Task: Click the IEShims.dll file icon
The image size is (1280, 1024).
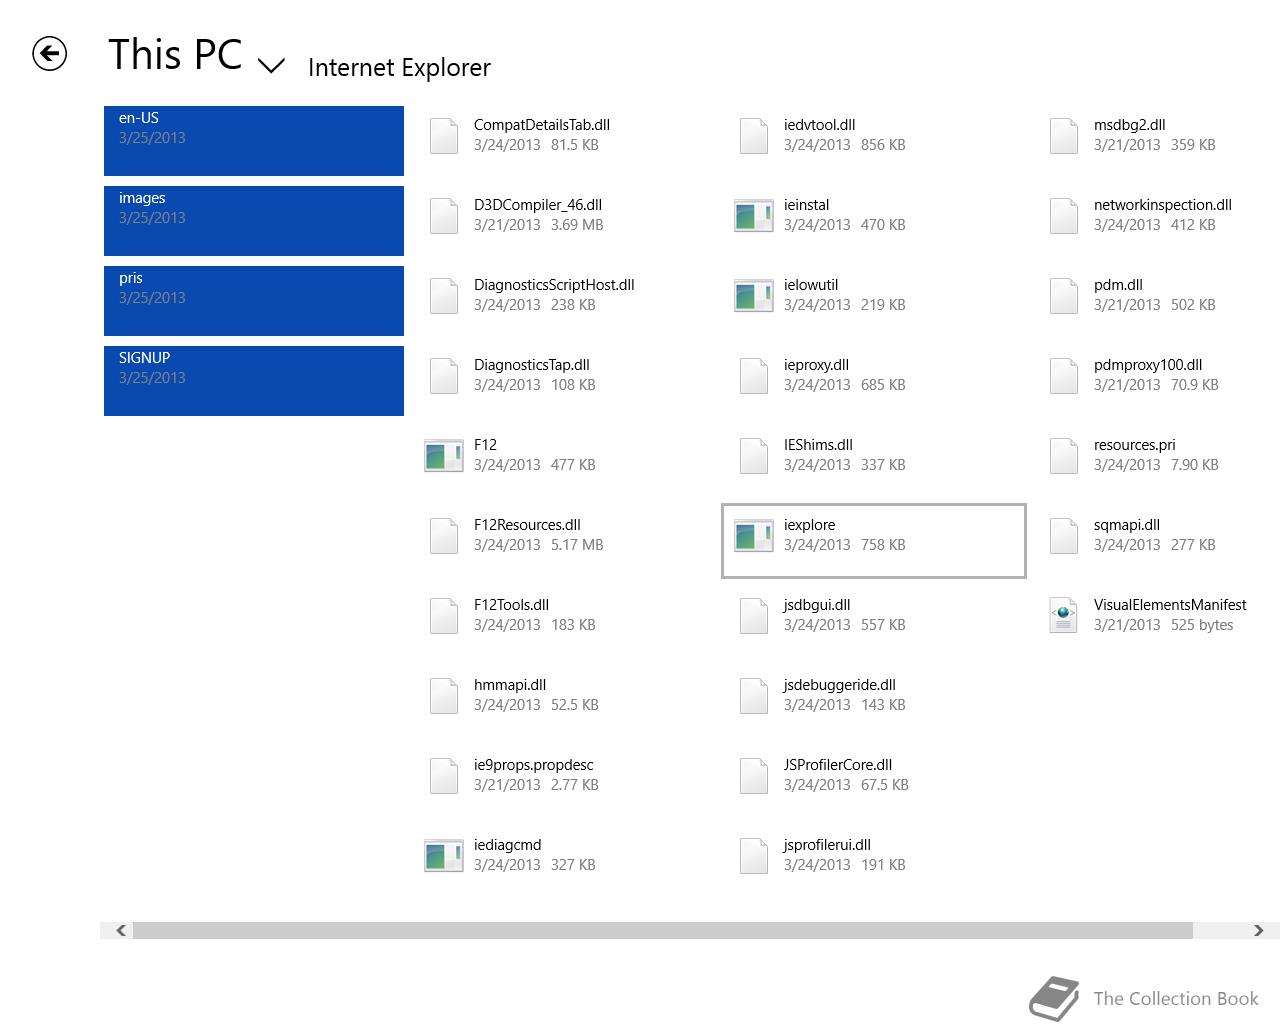Action: pyautogui.click(x=754, y=456)
